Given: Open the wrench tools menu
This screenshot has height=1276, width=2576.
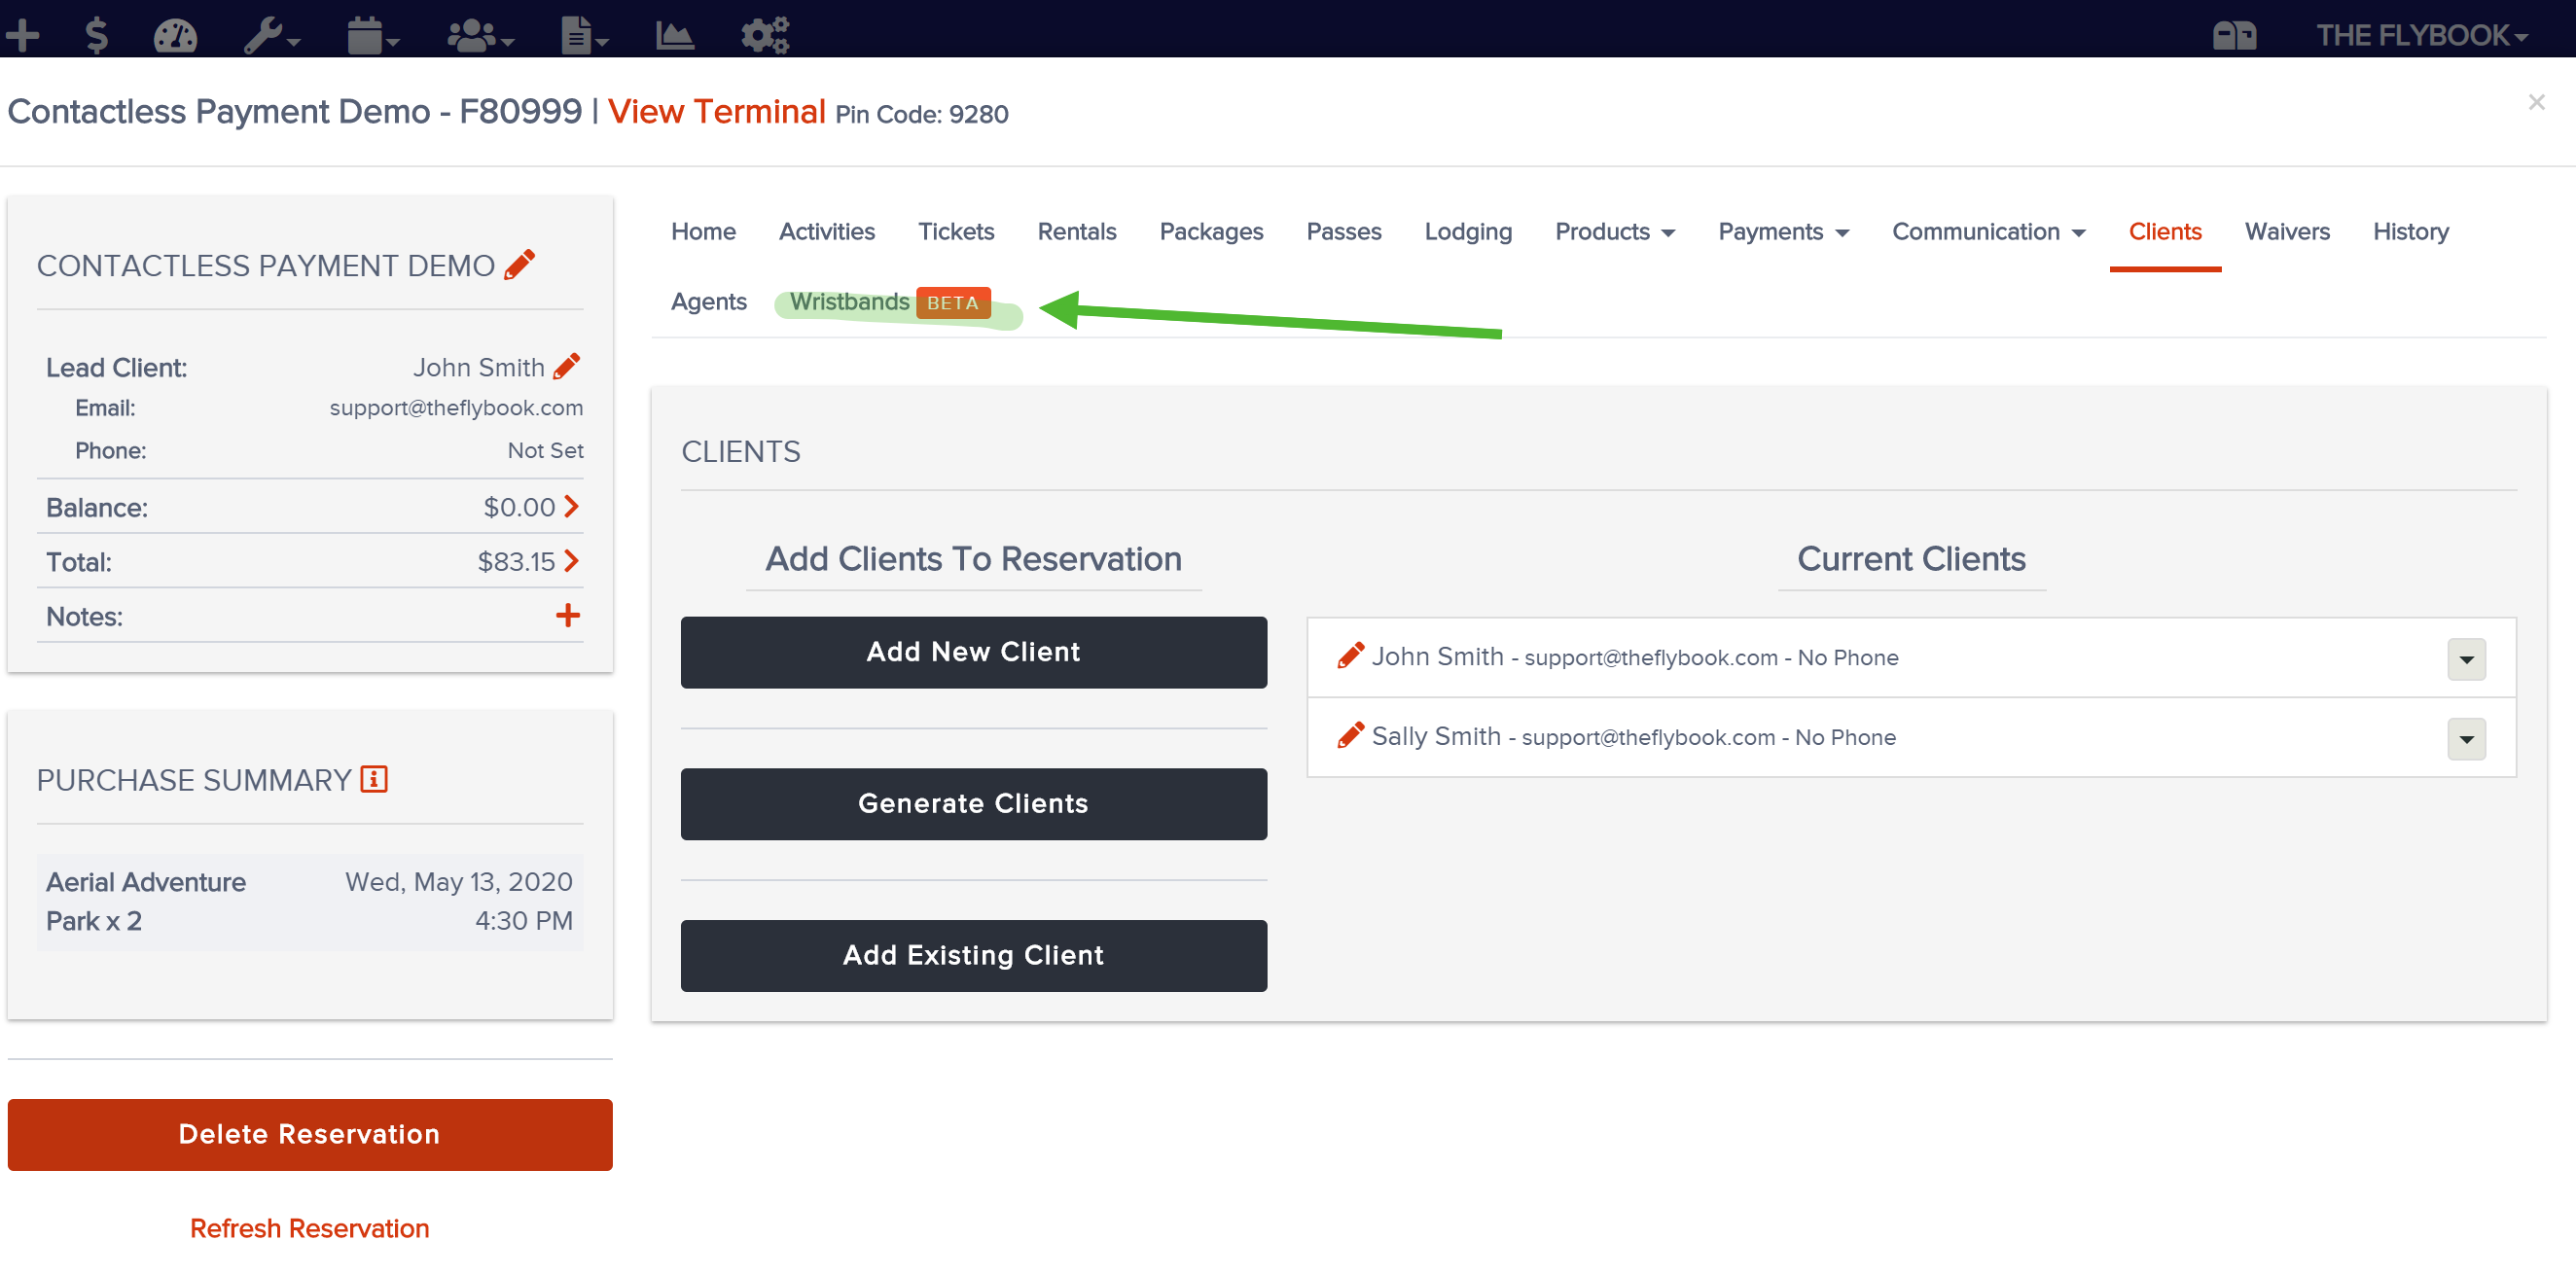Looking at the screenshot, I should (x=272, y=35).
